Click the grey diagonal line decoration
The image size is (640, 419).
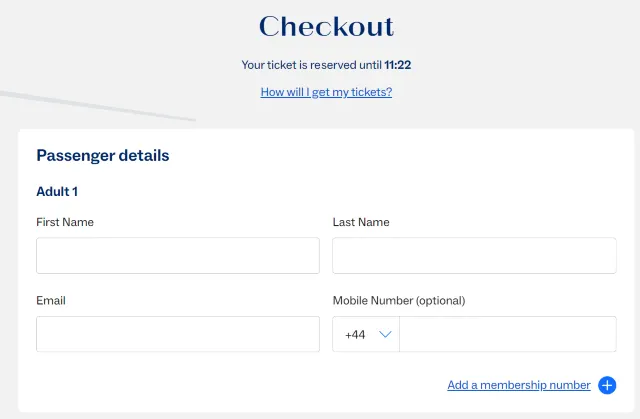pyautogui.click(x=100, y=107)
